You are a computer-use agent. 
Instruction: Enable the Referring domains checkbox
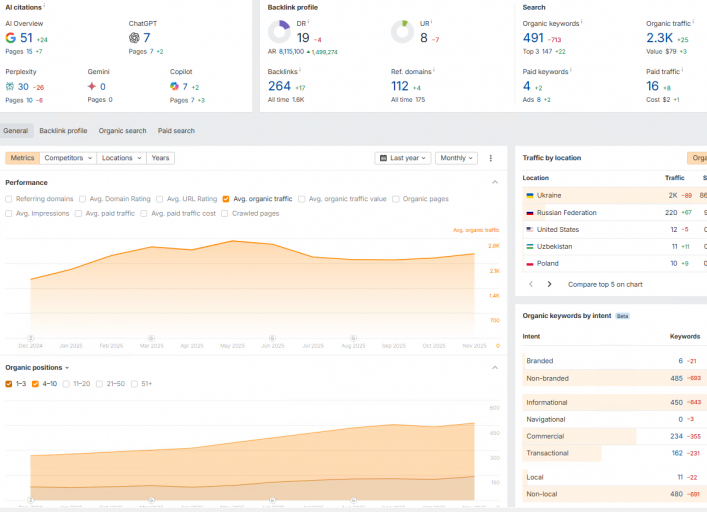pyautogui.click(x=9, y=199)
